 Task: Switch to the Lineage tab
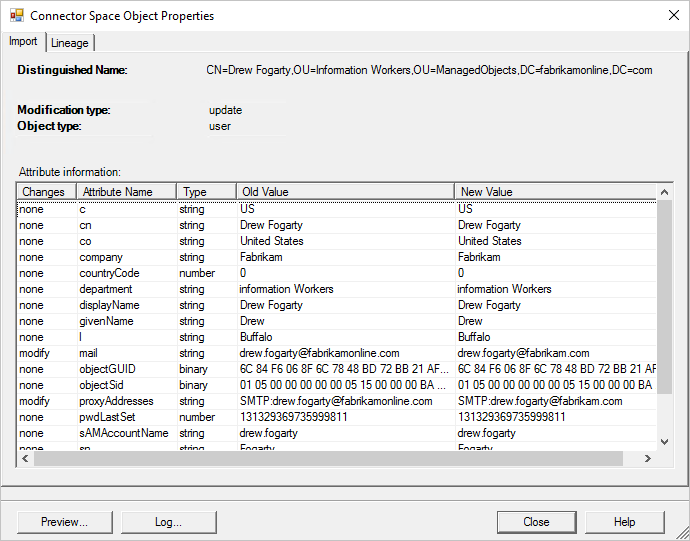pyautogui.click(x=70, y=43)
